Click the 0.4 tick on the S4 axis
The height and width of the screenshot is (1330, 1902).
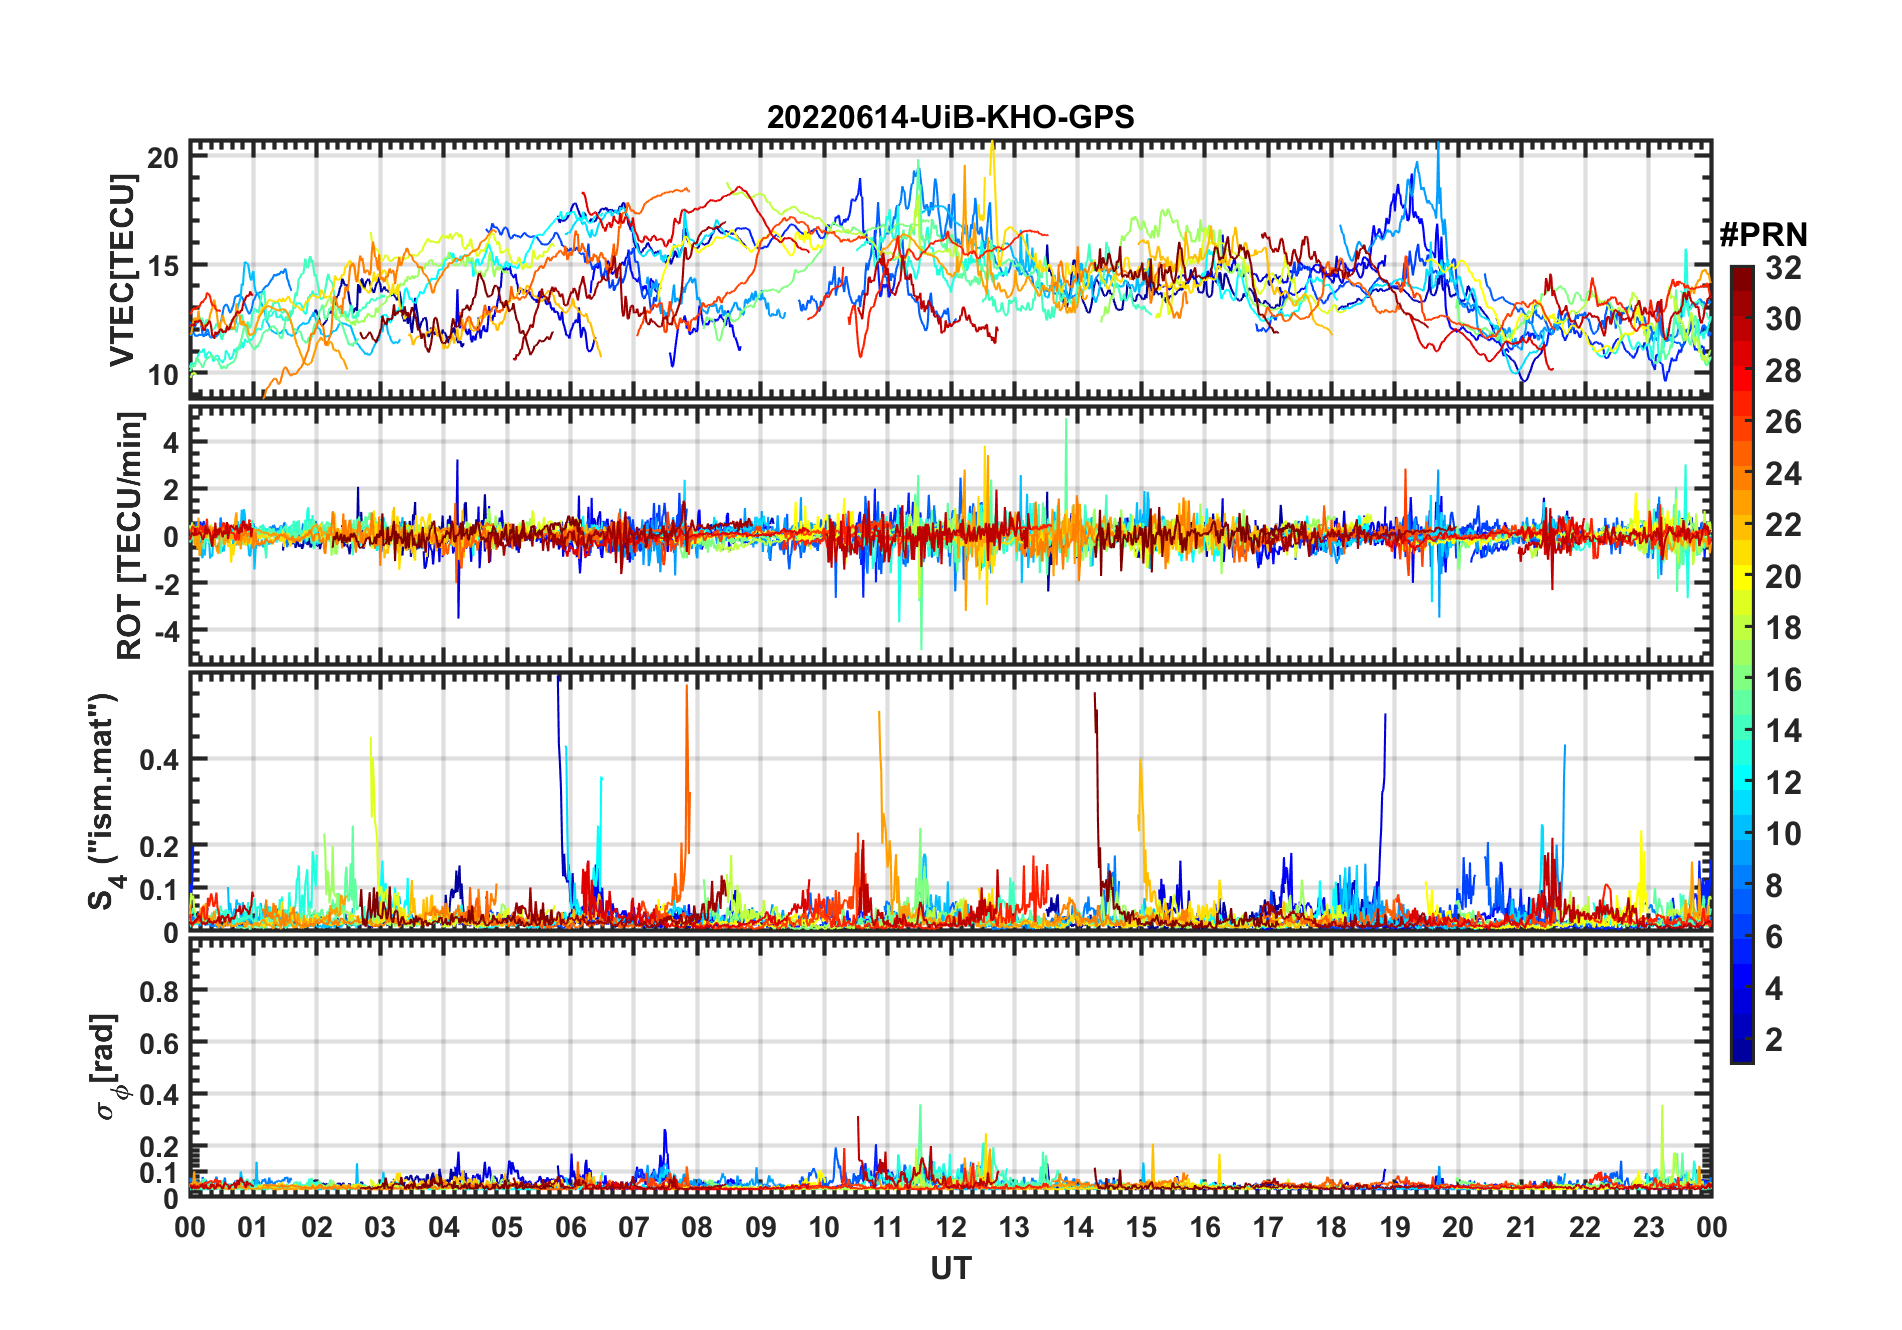point(159,759)
